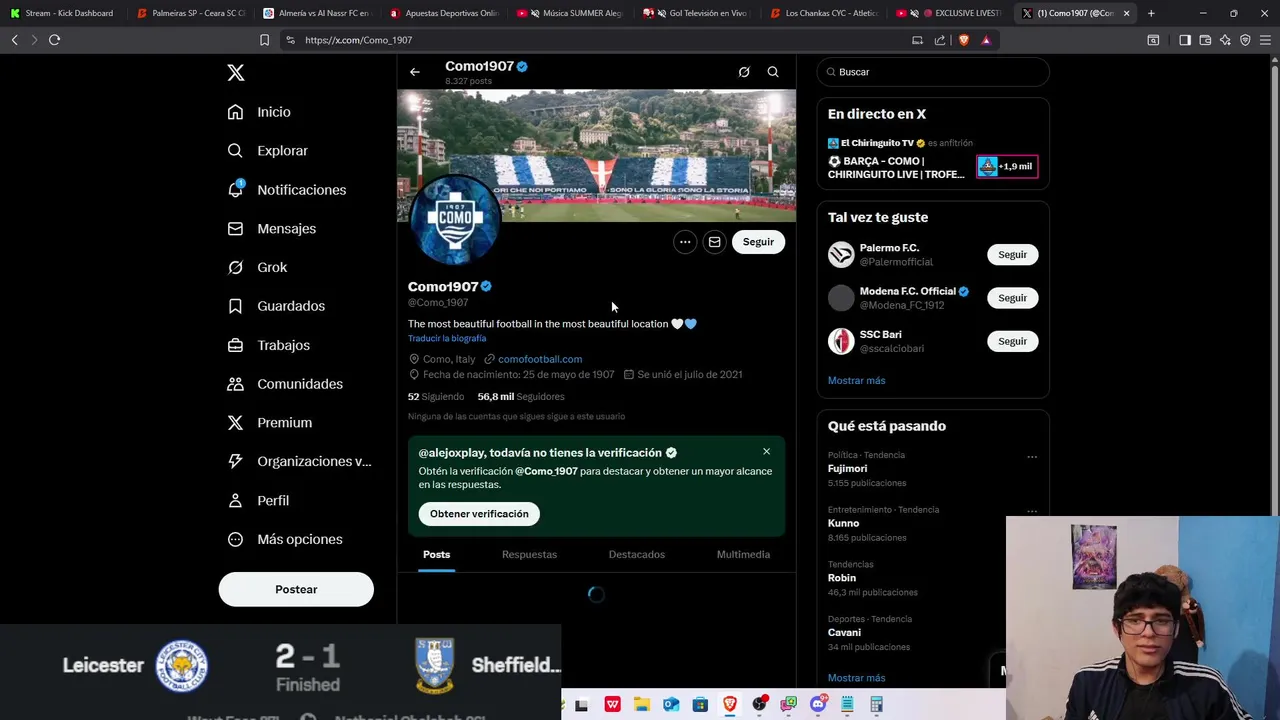Click Grok profile summary icon
Screen dimensions: 1280x720
click(x=744, y=72)
